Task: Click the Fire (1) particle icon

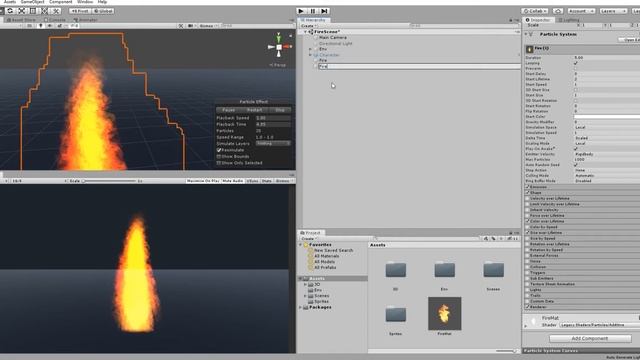Action: (x=530, y=49)
